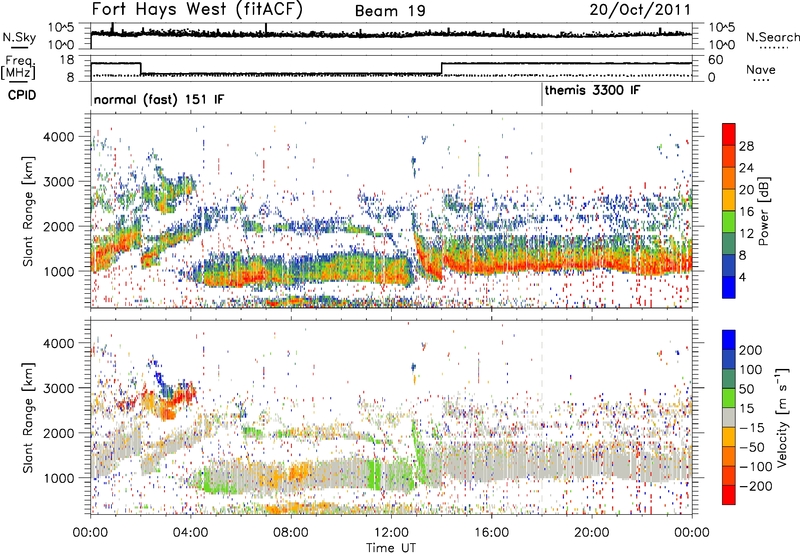This screenshot has width=800, height=554.
Task: Click the 'Freq. [MHz]' label
Action: (19, 67)
